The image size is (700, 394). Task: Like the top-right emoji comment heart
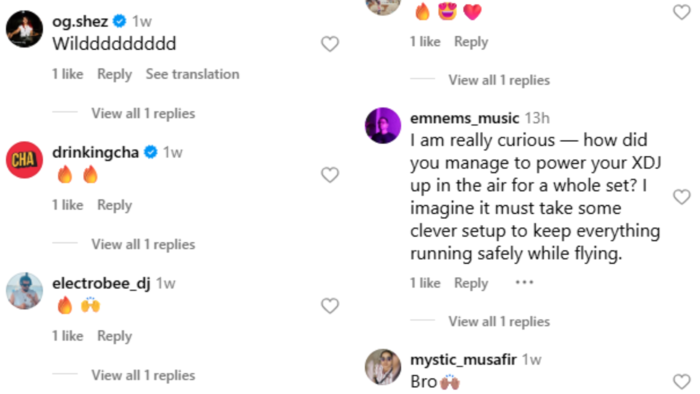click(682, 12)
